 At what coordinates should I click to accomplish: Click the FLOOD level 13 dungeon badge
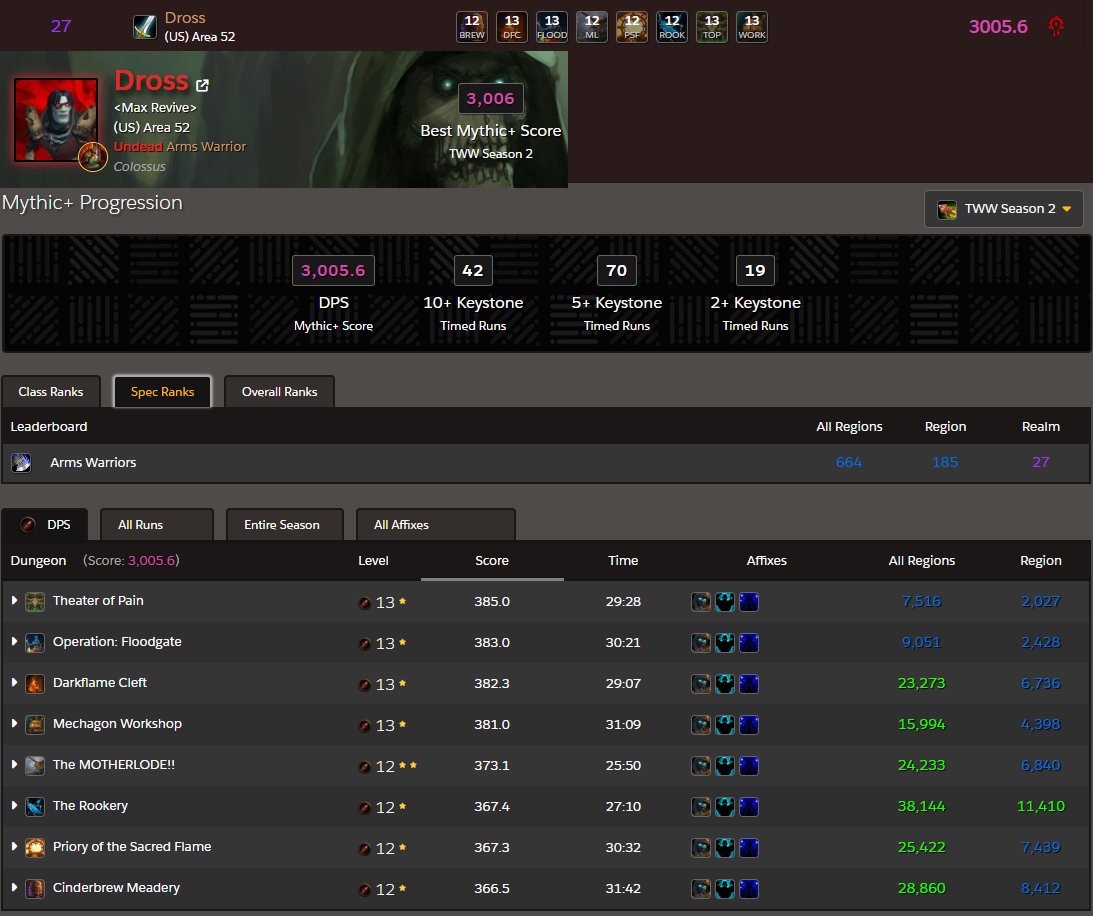(552, 27)
